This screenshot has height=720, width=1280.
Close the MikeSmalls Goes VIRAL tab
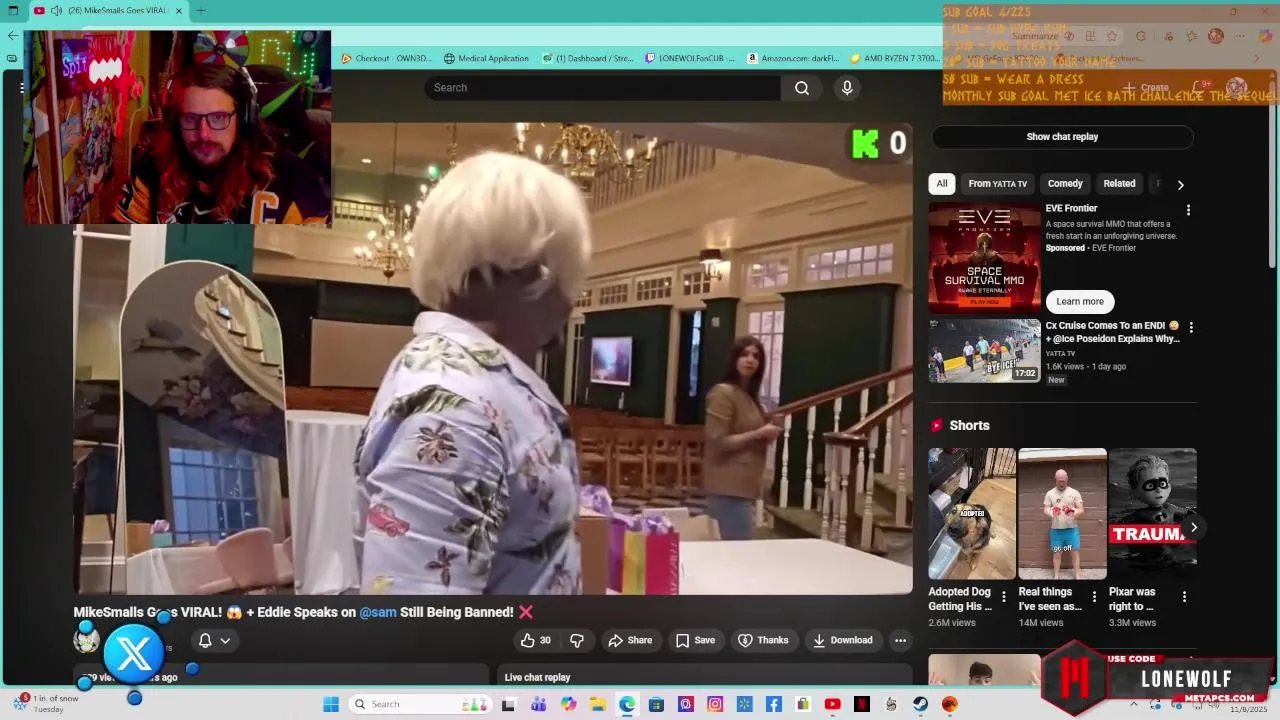[179, 11]
